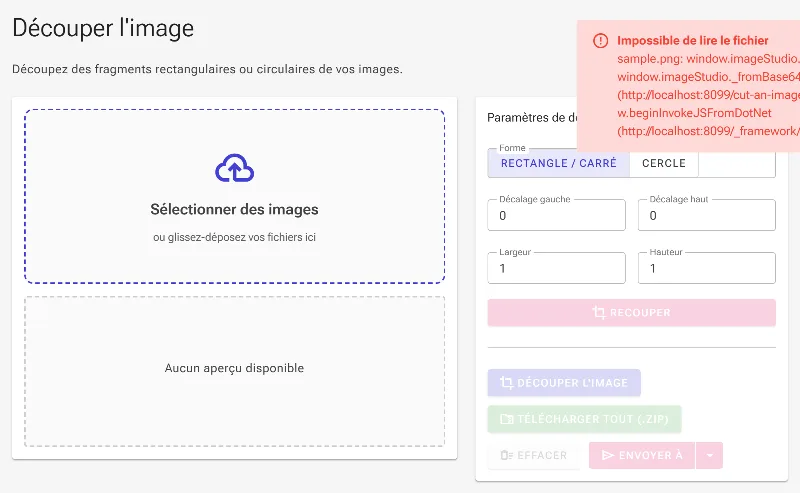Click the crop icon on Découper l'image button
Viewport: 800px width, 493px height.
click(506, 383)
